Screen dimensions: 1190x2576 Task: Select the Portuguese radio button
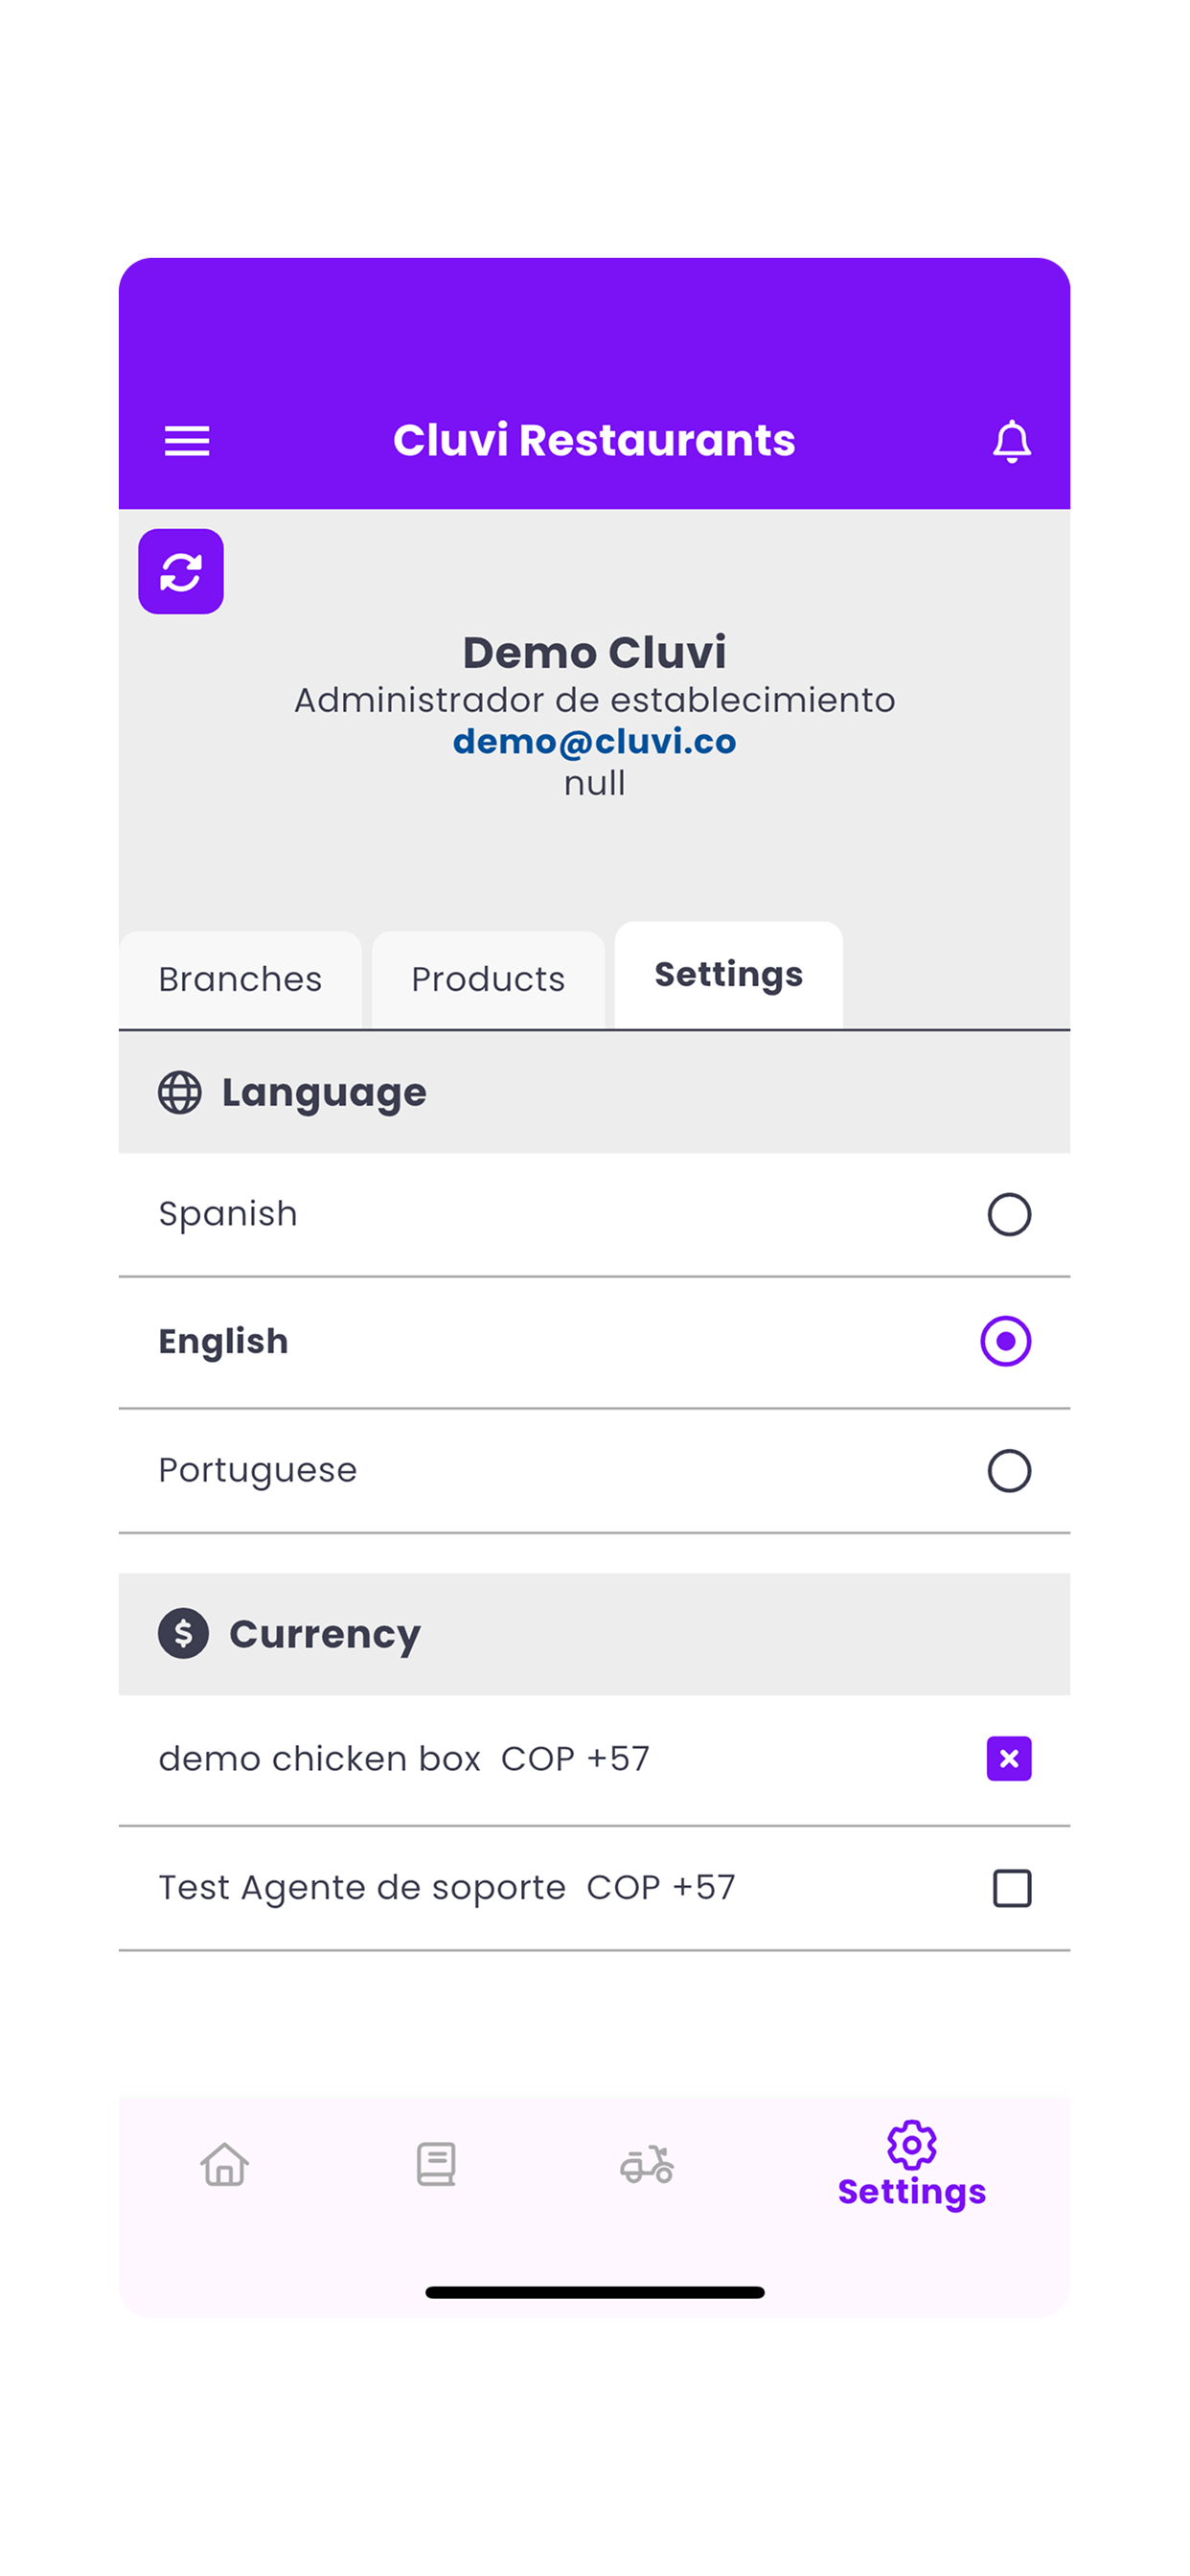click(1009, 1471)
